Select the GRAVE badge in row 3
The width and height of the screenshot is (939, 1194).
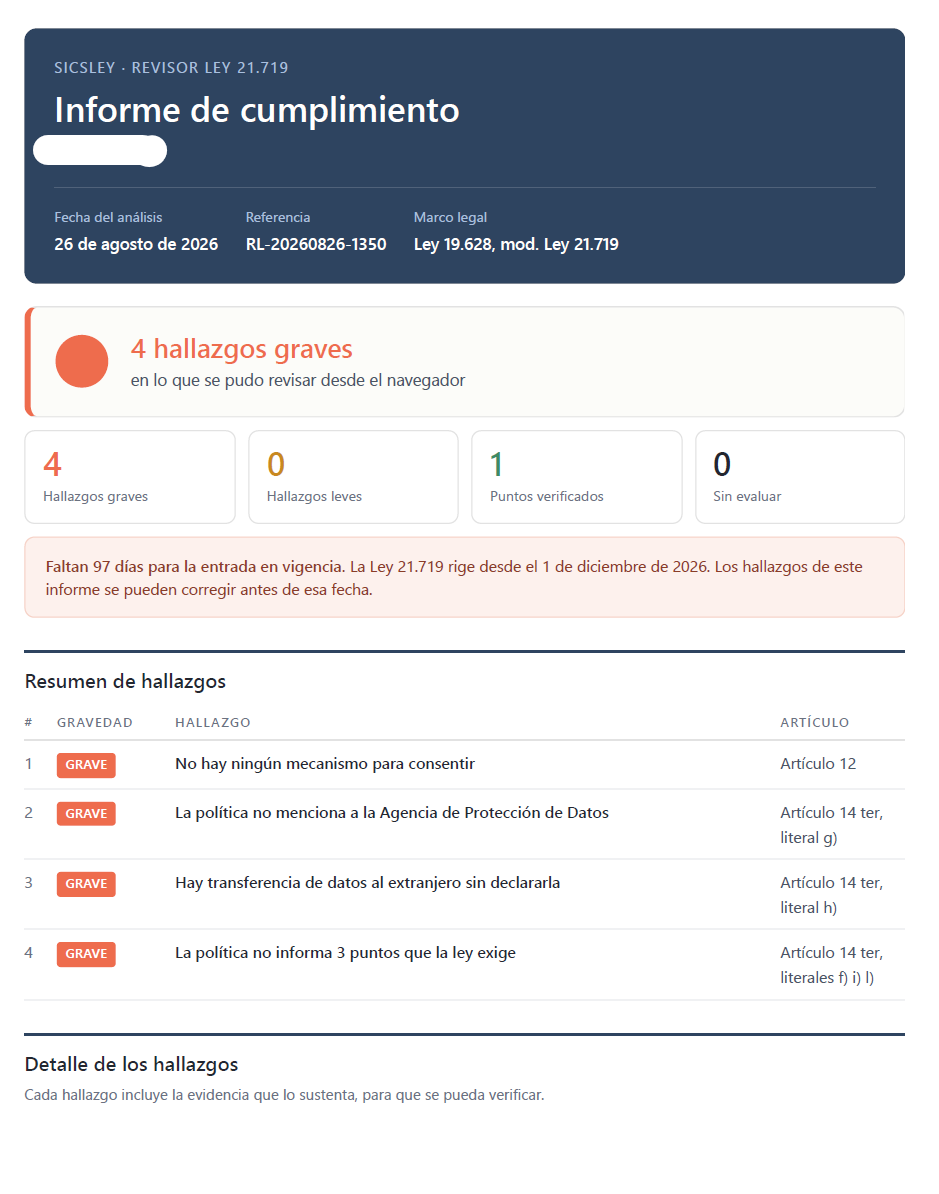(86, 883)
